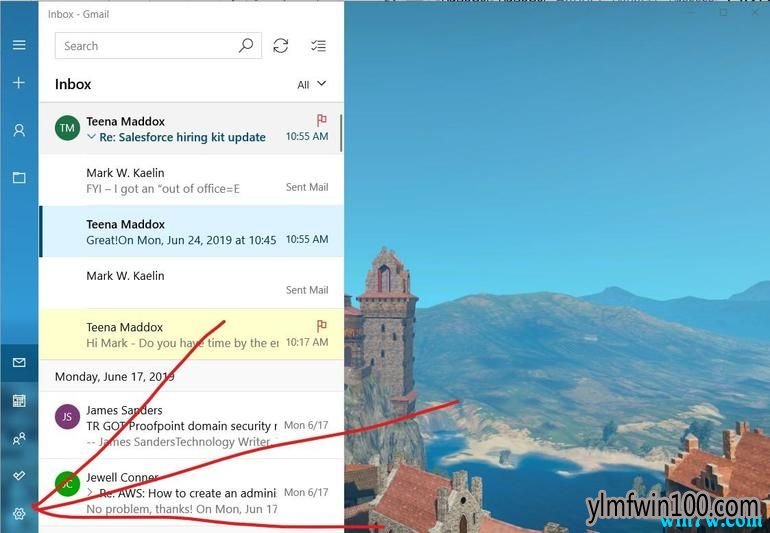
Task: Switch to Calendar app icon
Action: pyautogui.click(x=19, y=400)
